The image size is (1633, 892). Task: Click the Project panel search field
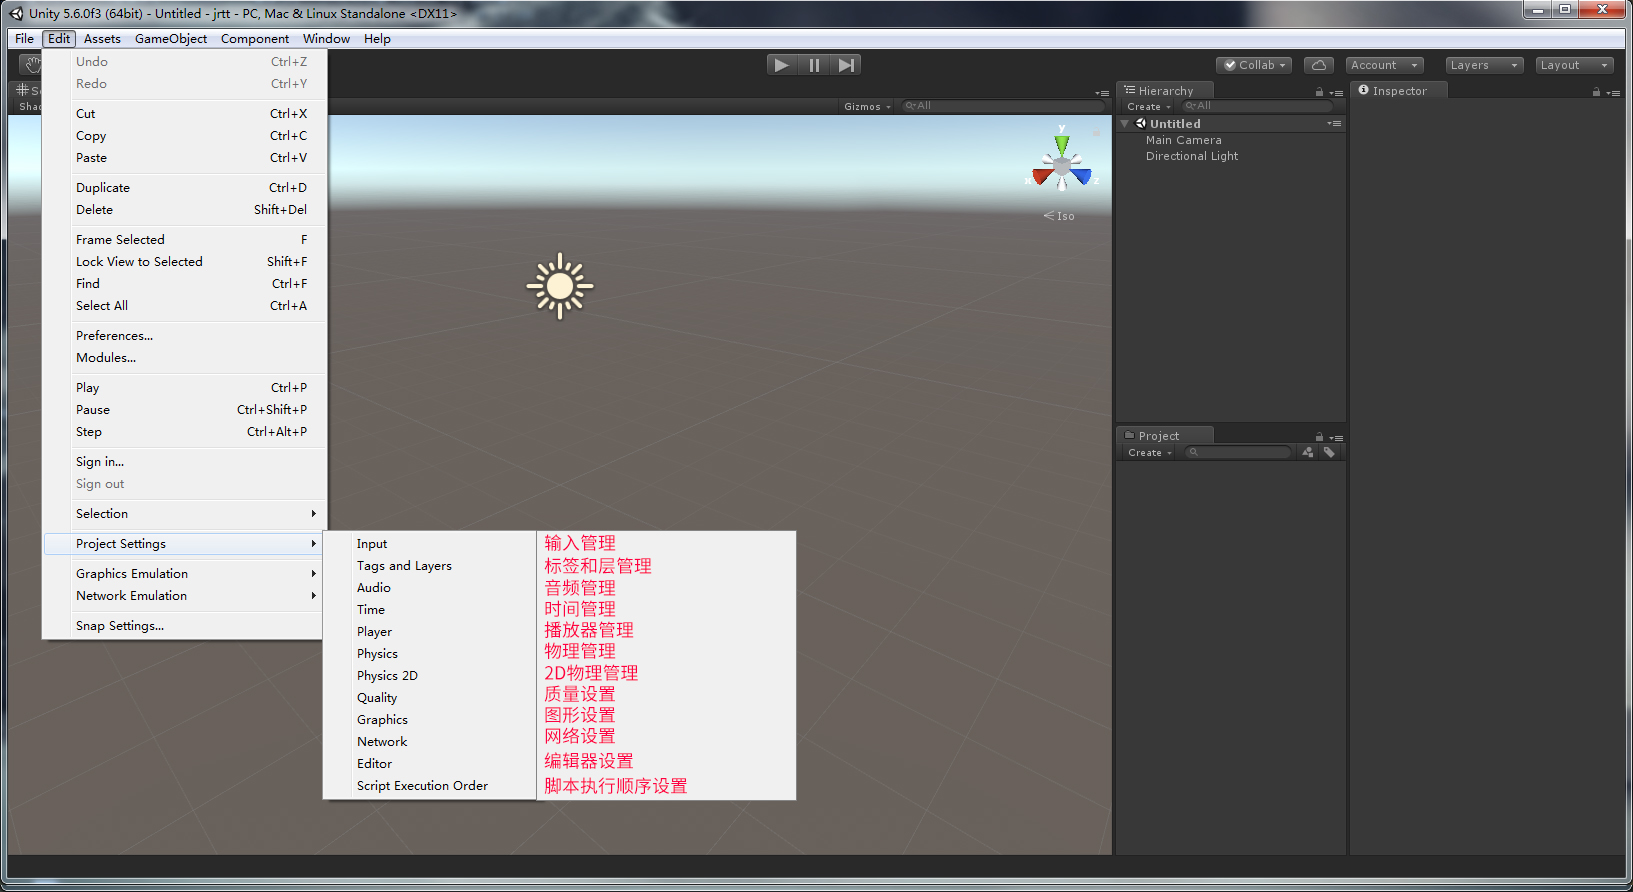[x=1240, y=453]
